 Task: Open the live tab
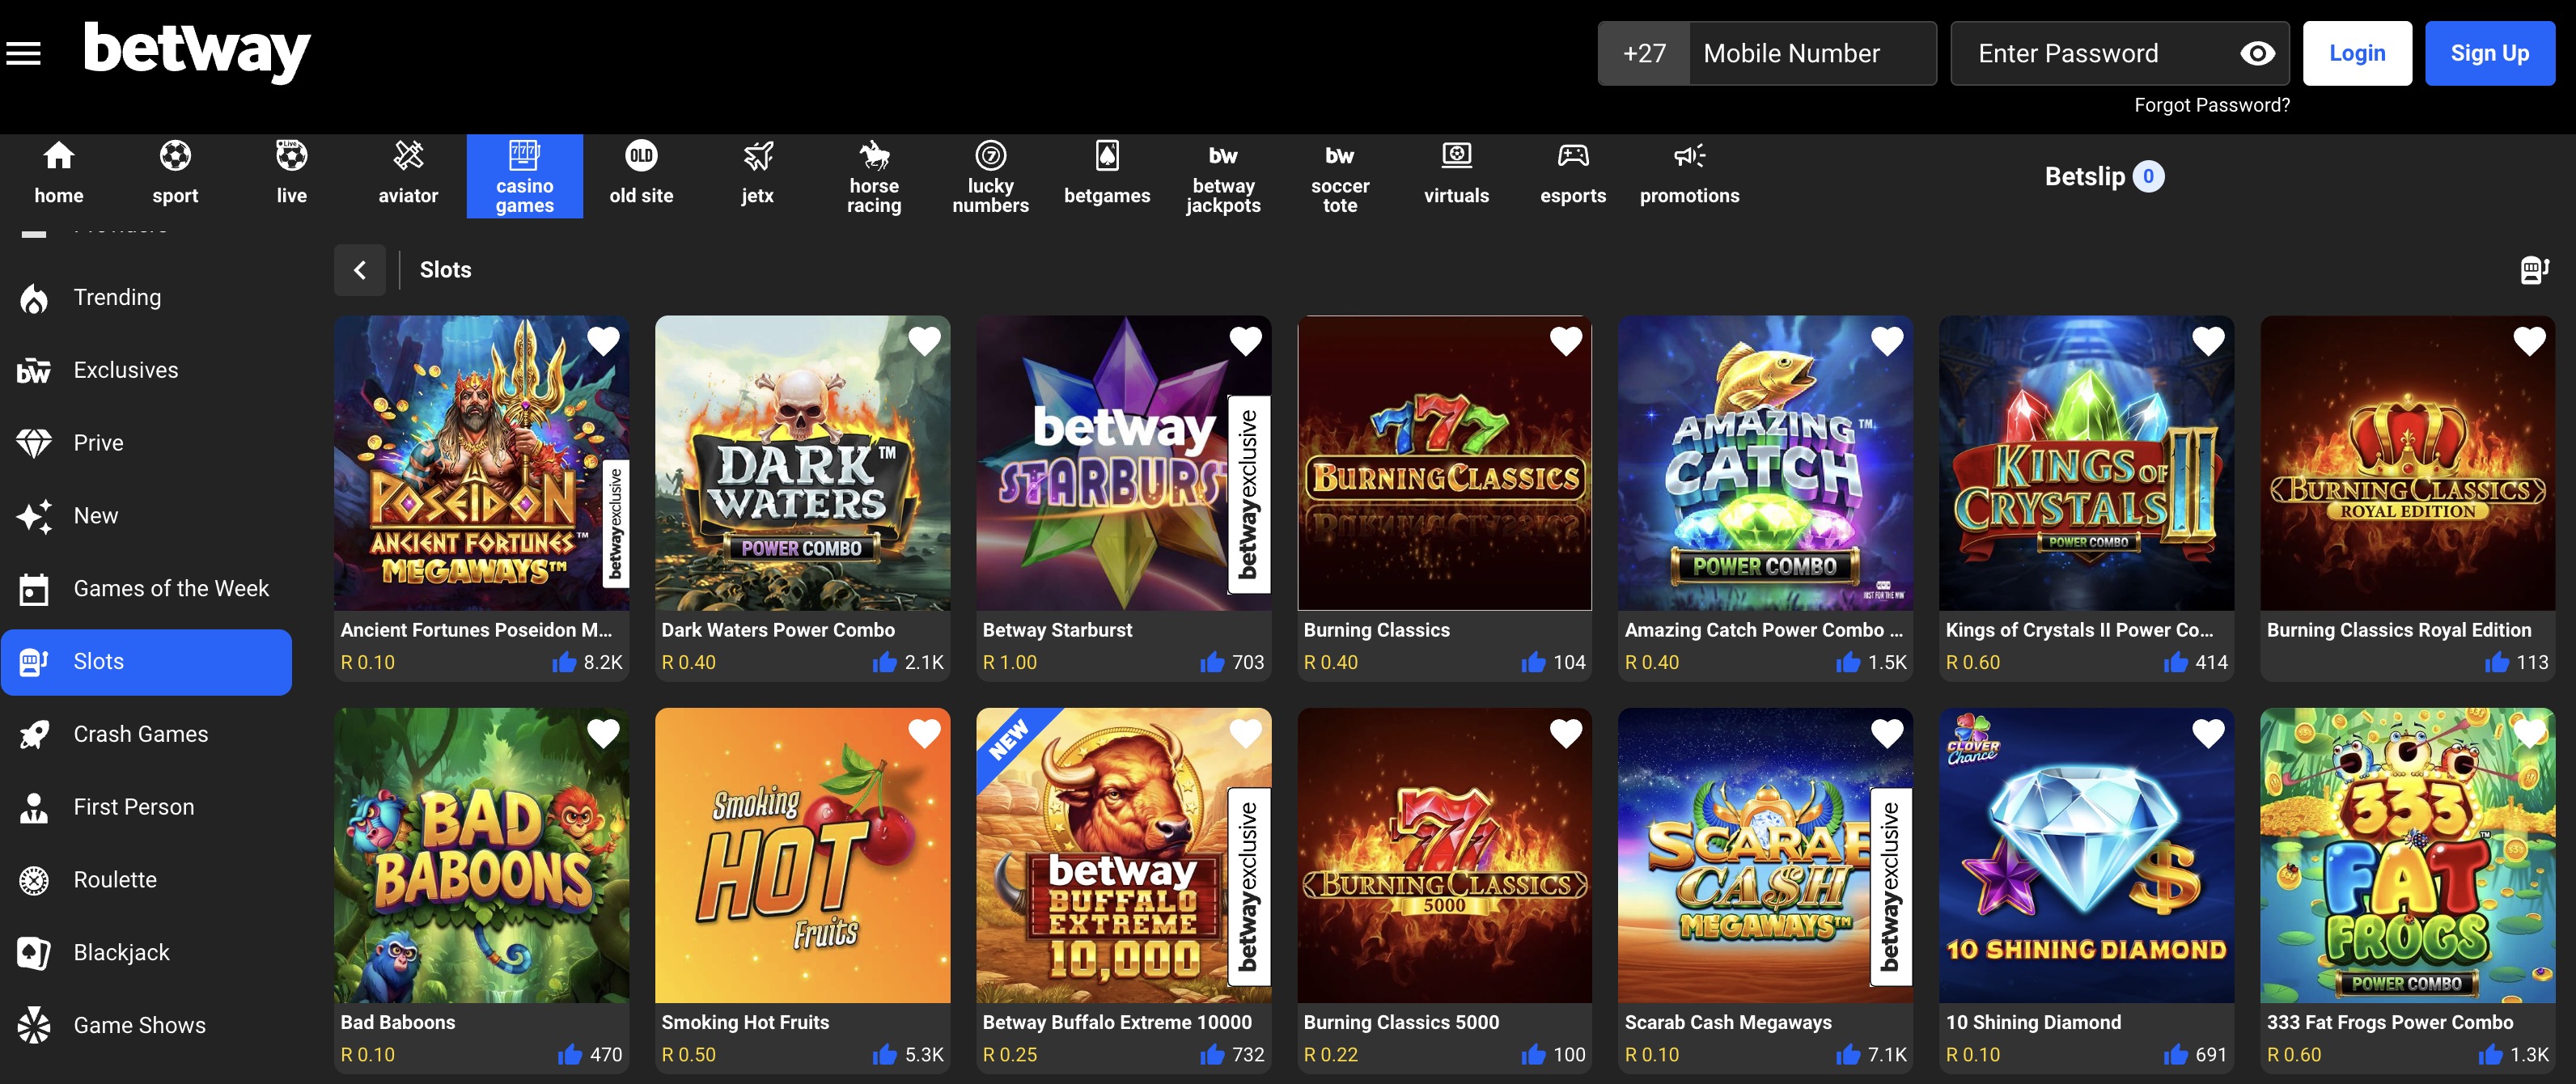tap(292, 175)
